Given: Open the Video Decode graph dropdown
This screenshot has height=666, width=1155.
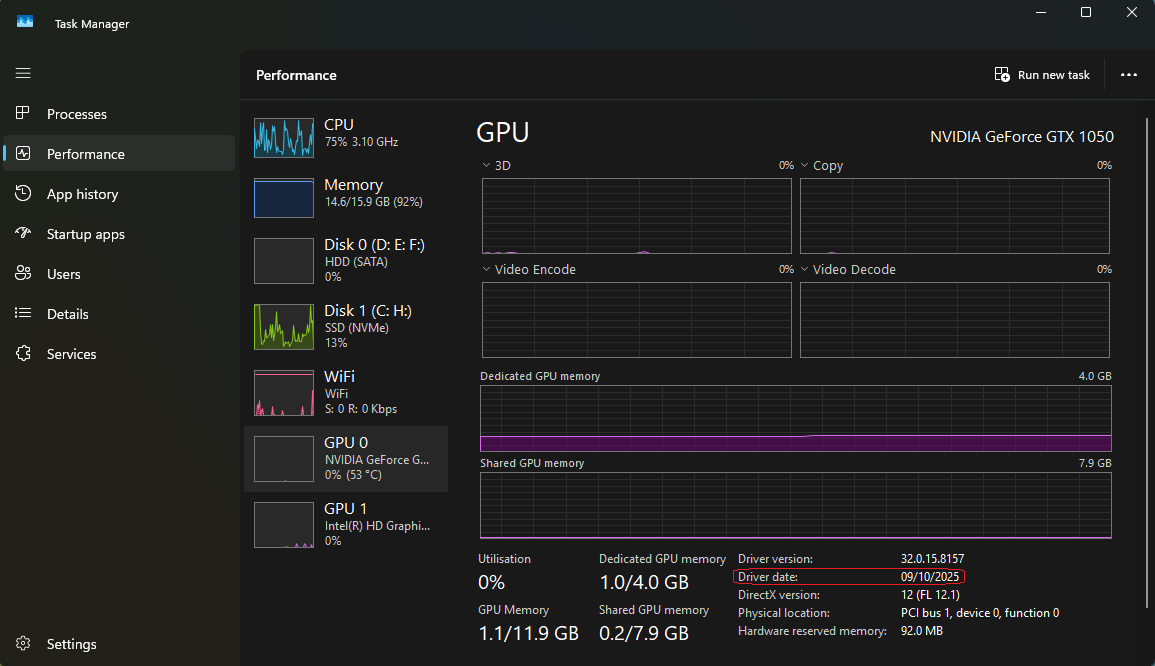Looking at the screenshot, I should coord(805,270).
